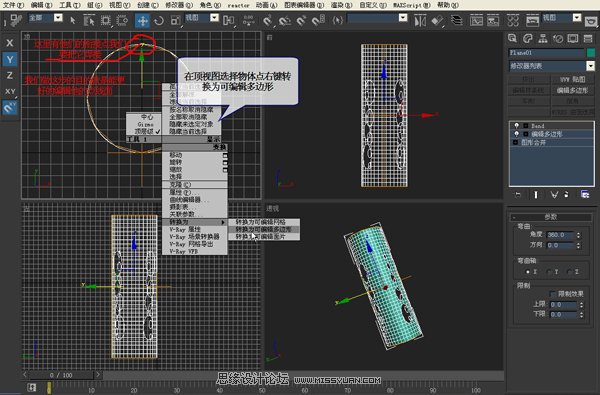Click Use Pivot Point Center icon
600x395 pixels.
(228, 20)
